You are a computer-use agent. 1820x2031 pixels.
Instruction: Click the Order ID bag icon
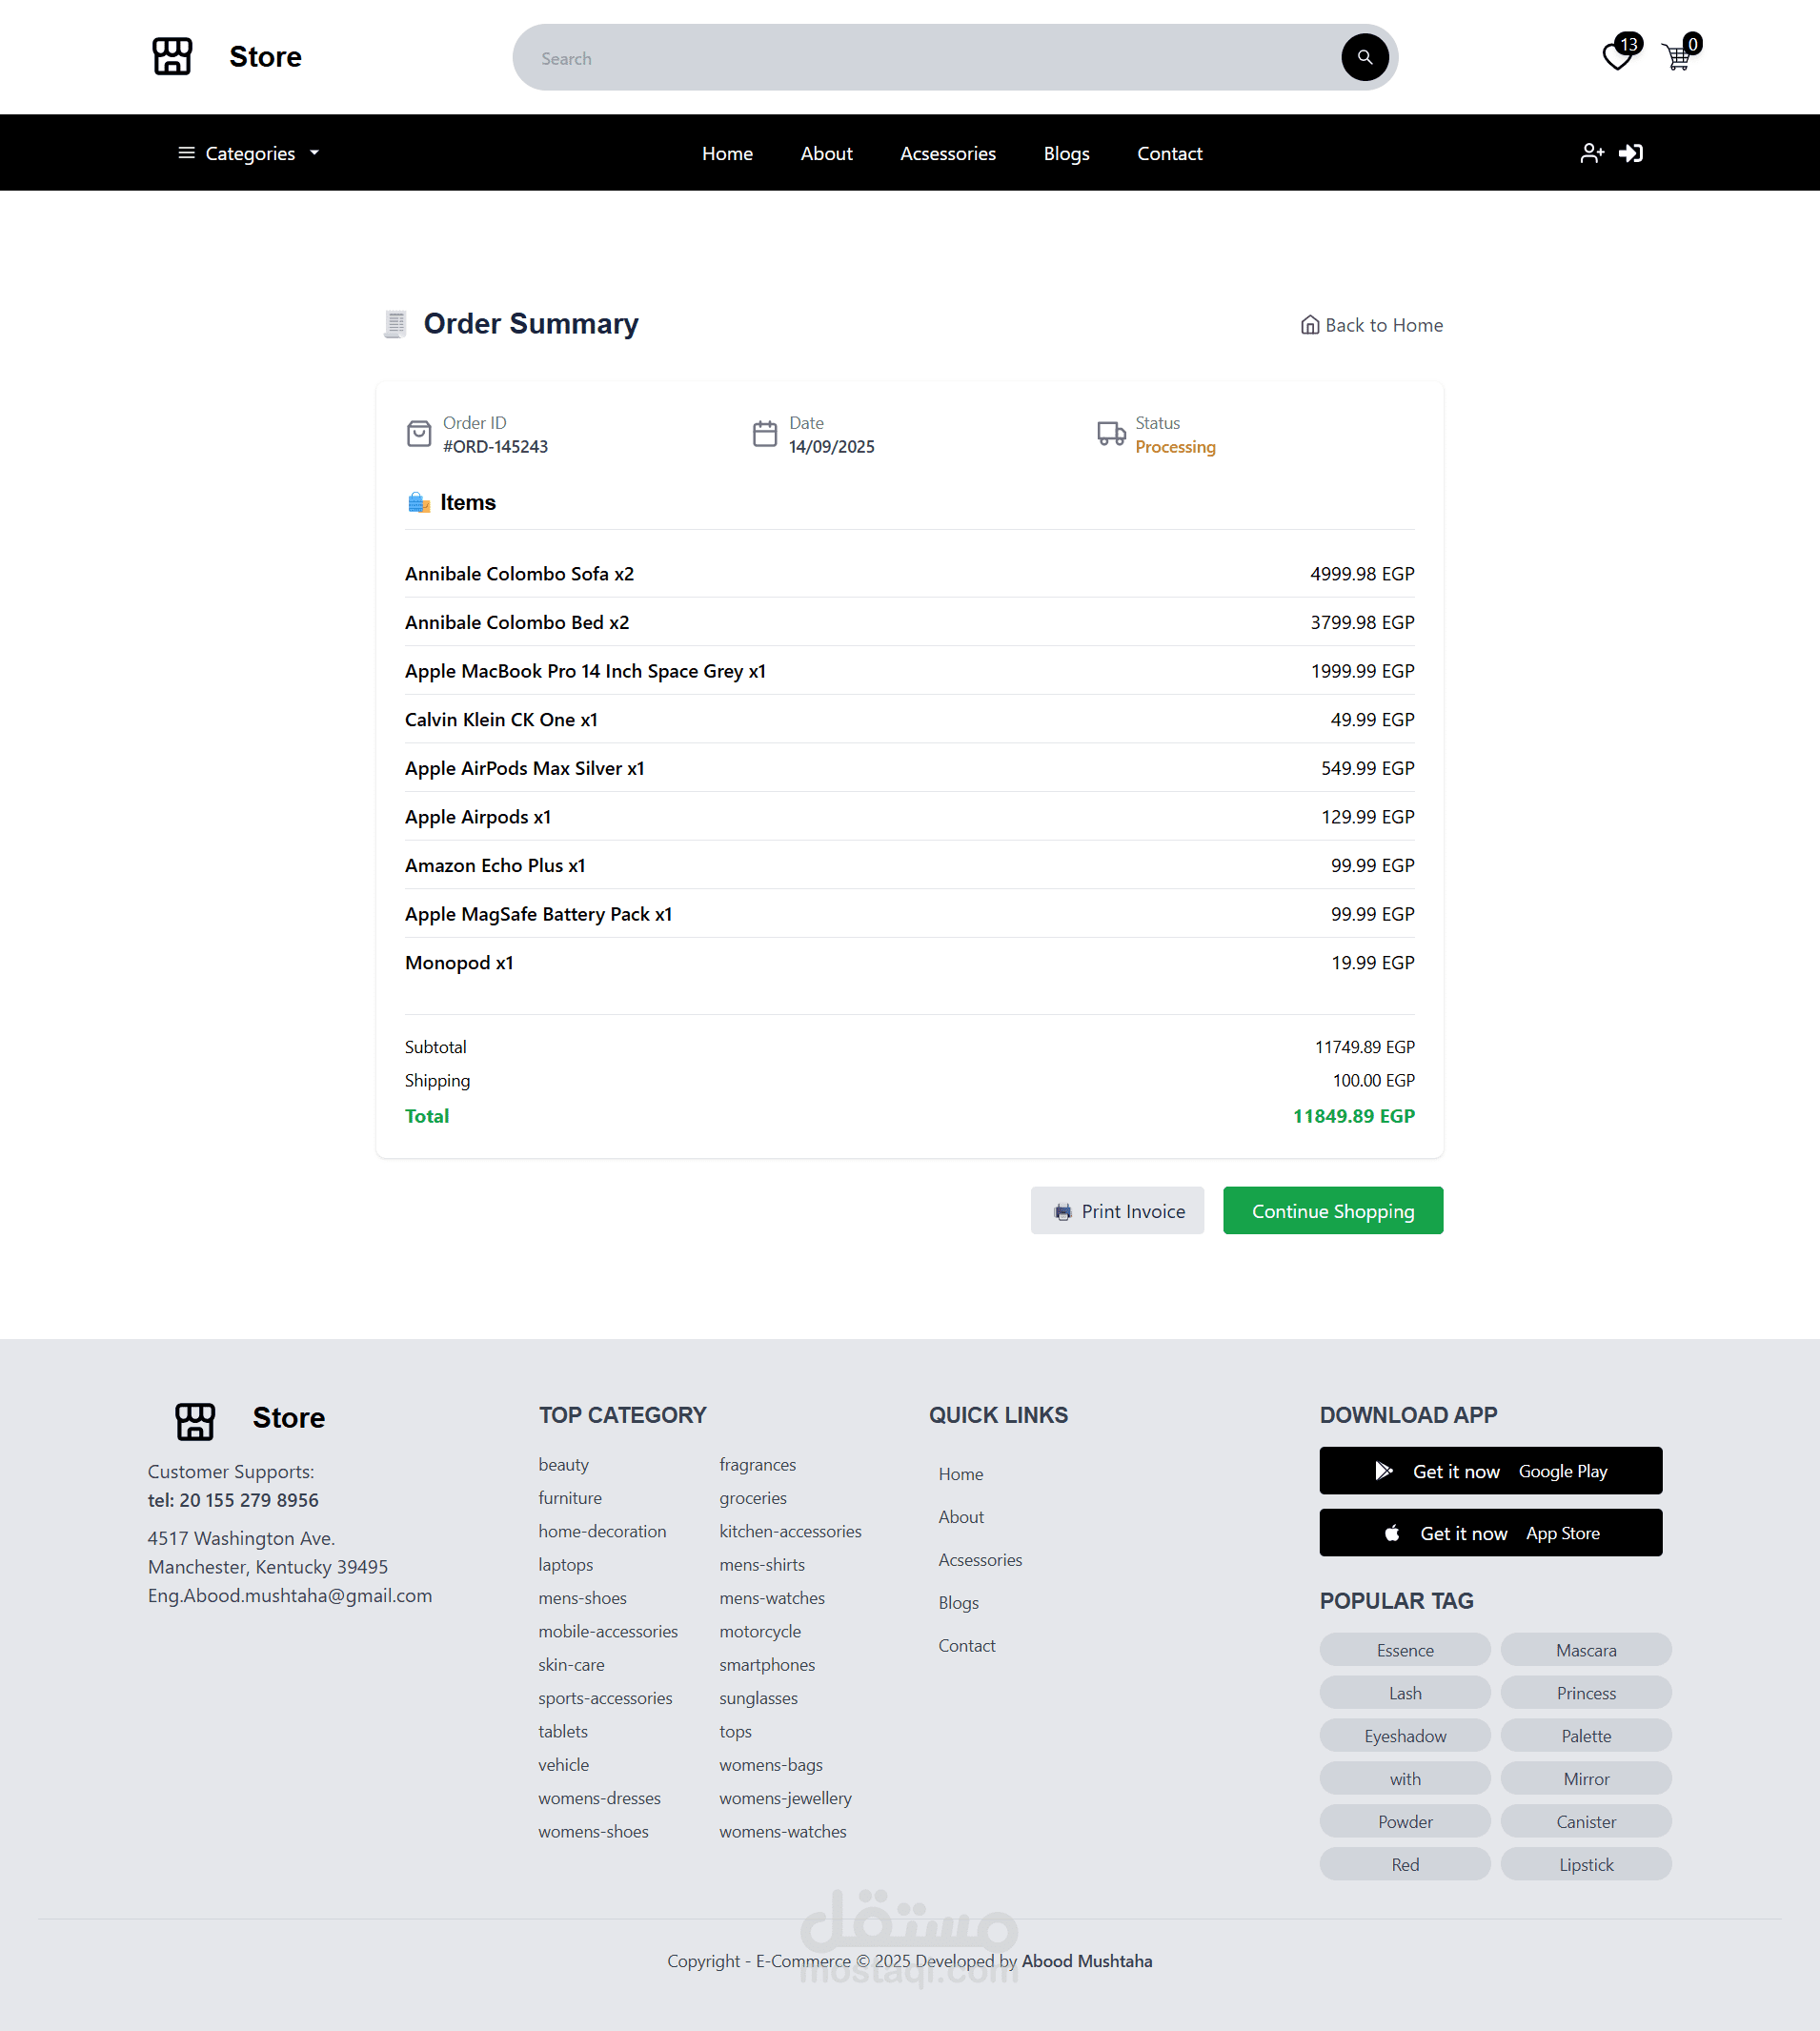[419, 434]
